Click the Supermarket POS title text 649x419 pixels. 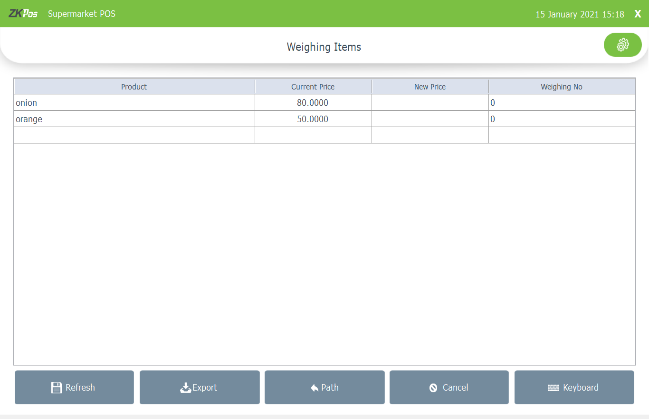point(82,14)
